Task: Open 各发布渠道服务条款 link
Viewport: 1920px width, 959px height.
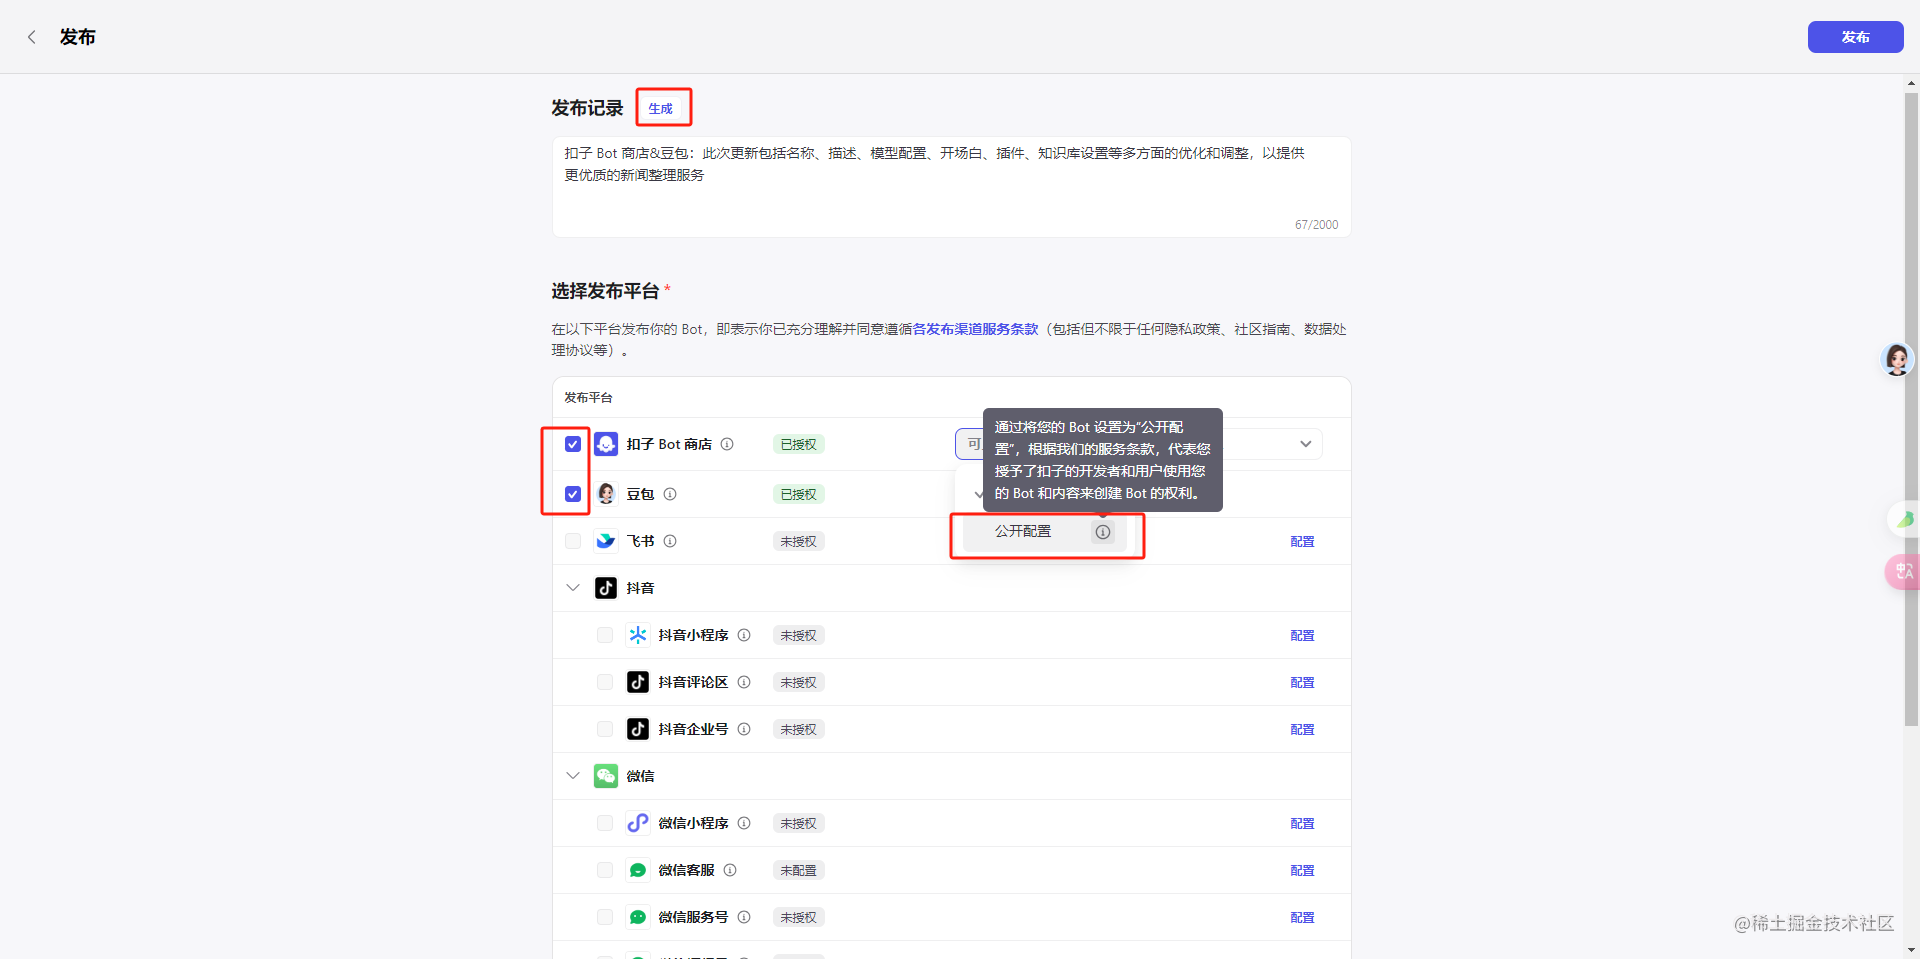Action: [x=975, y=329]
